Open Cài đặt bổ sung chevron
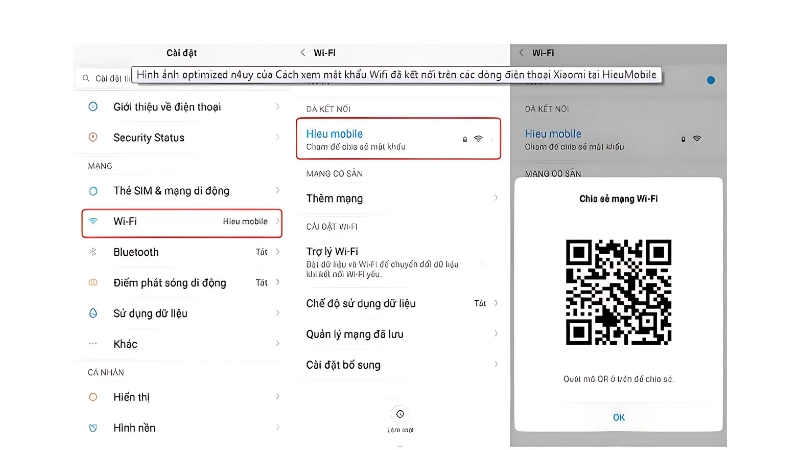Viewport: 800px width, 450px height. 495,364
